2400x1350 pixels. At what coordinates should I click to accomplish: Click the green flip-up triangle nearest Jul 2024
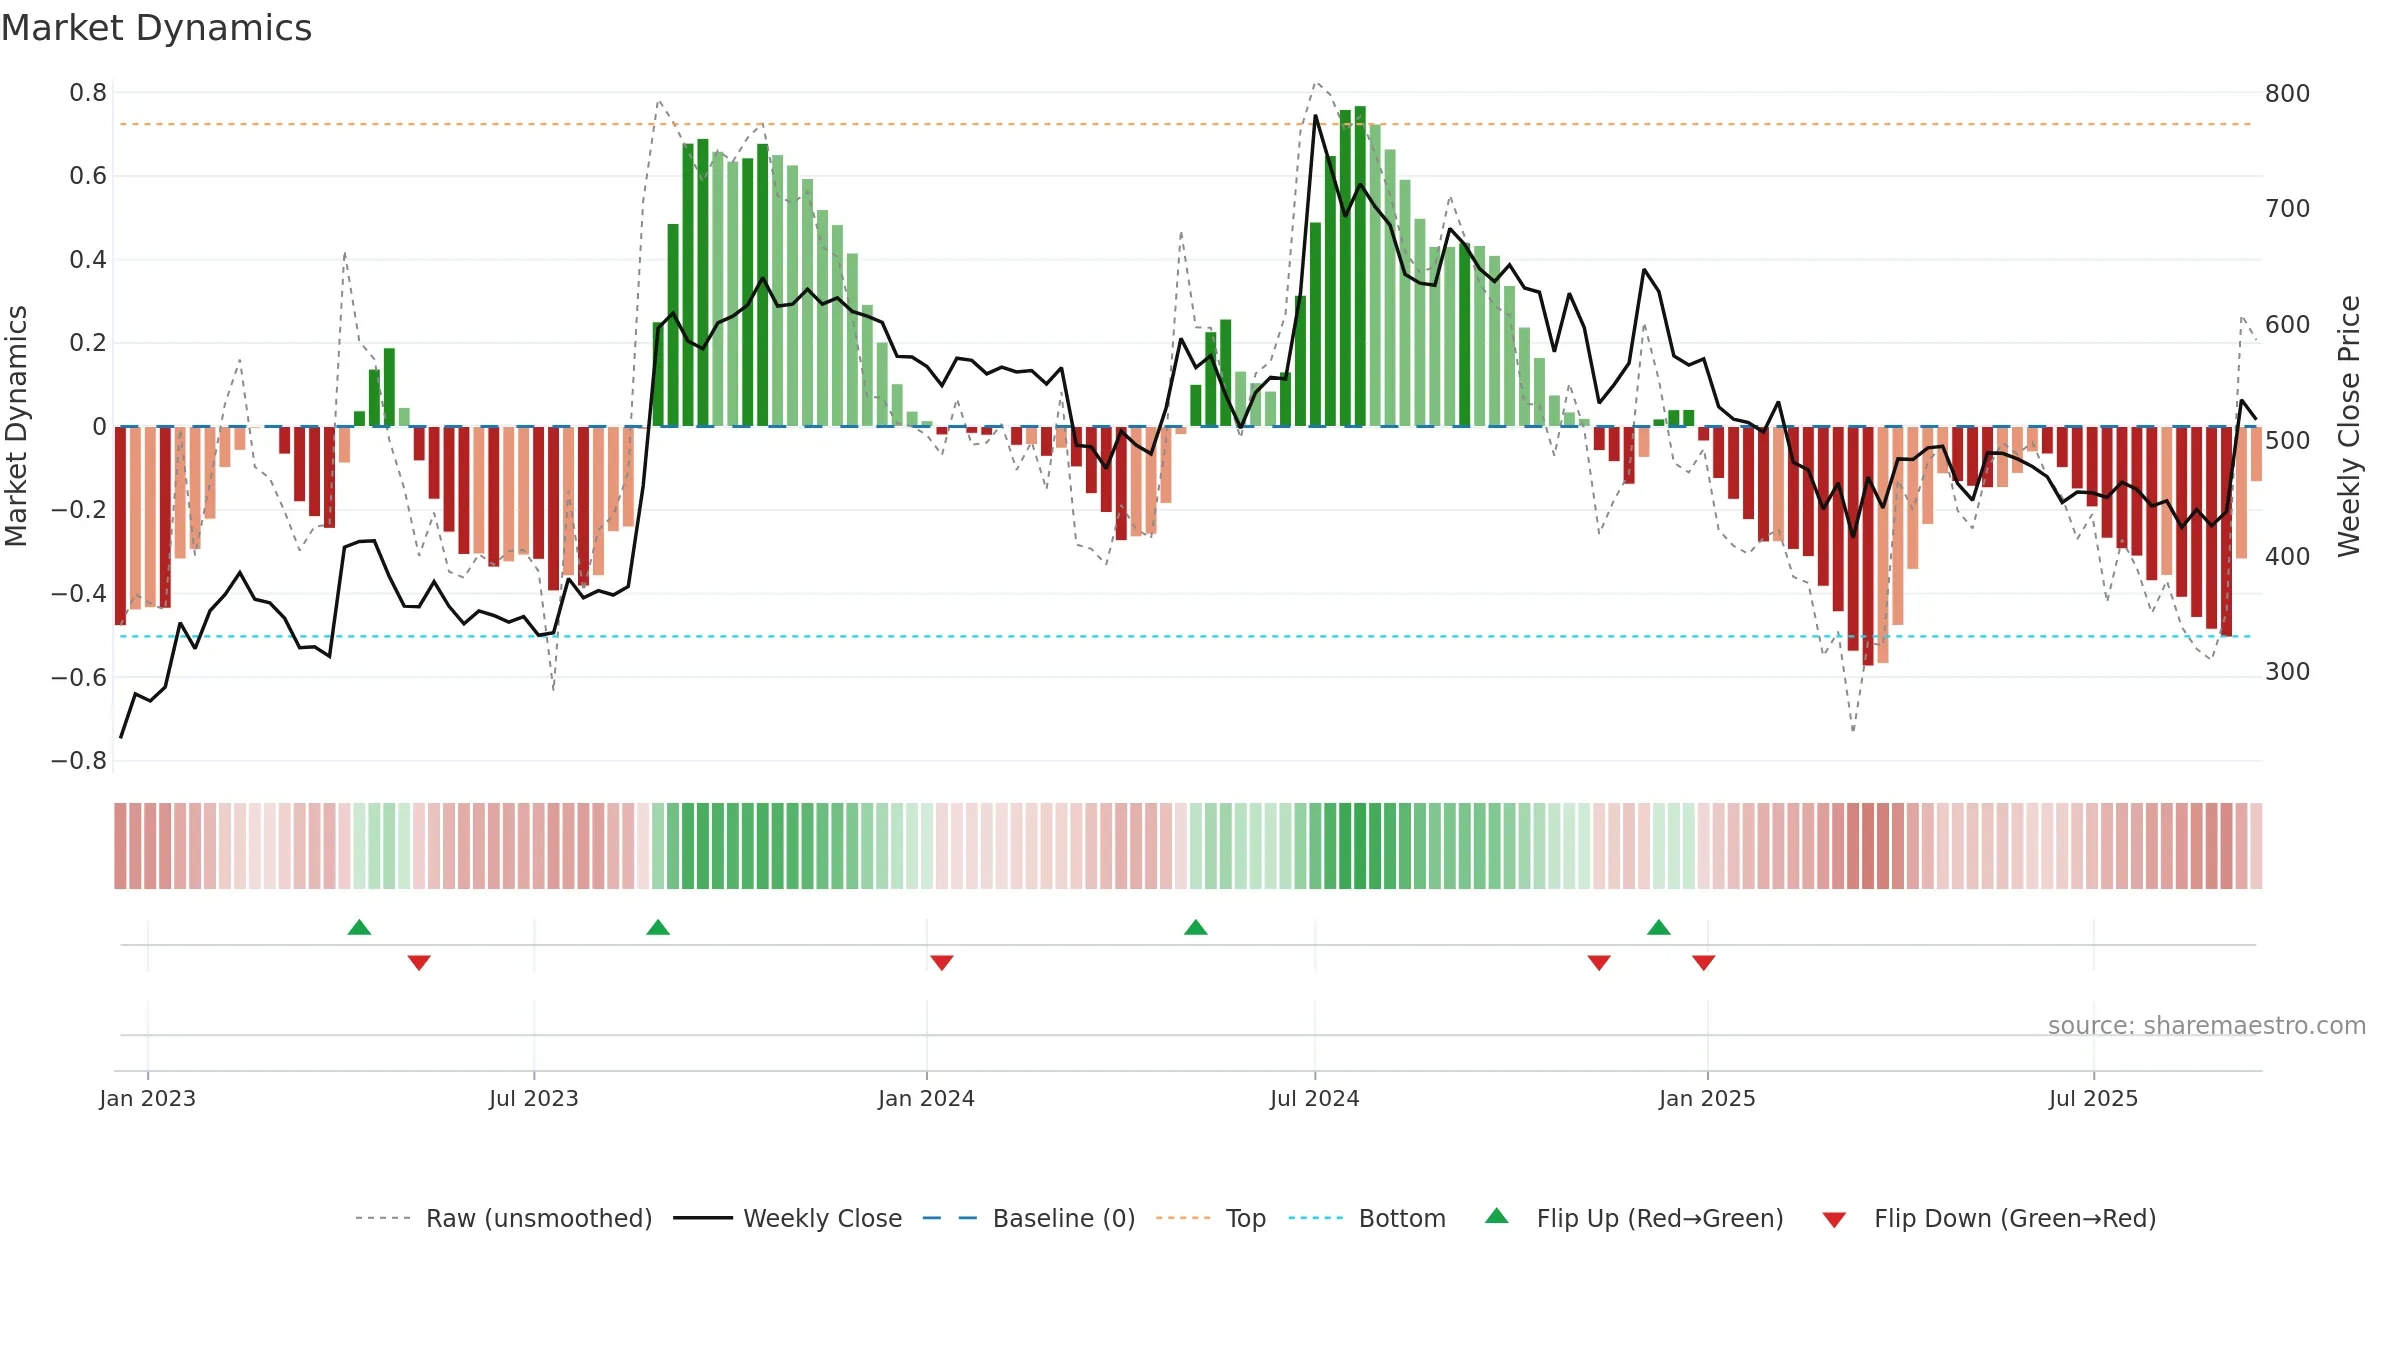[1196, 927]
